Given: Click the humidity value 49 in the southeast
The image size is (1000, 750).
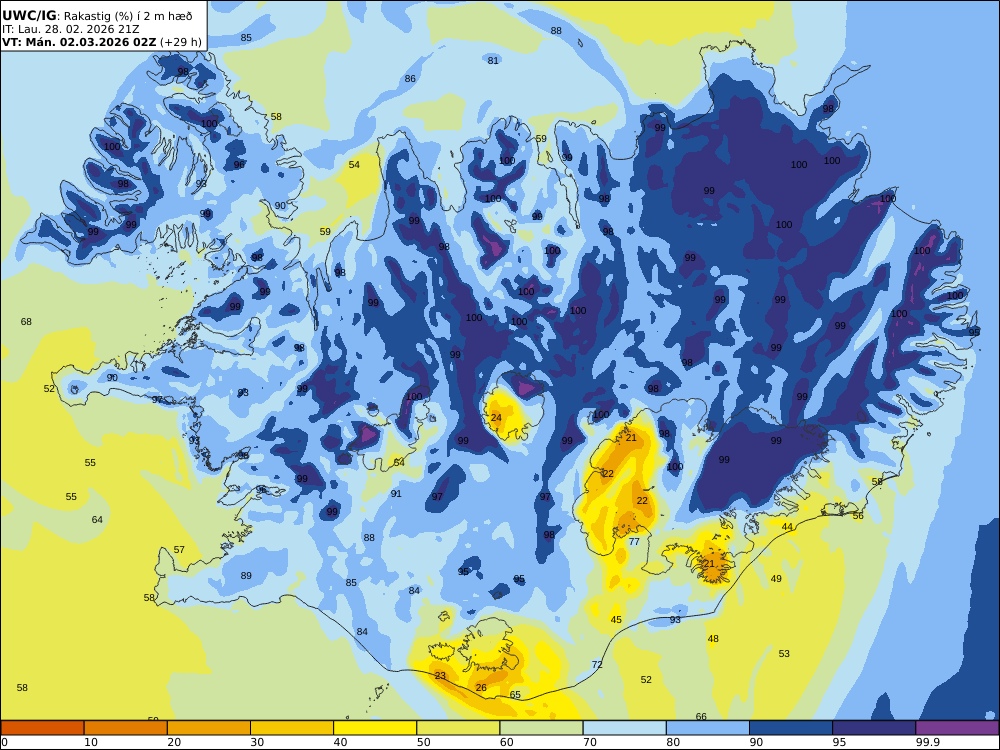Looking at the screenshot, I should point(776,578).
